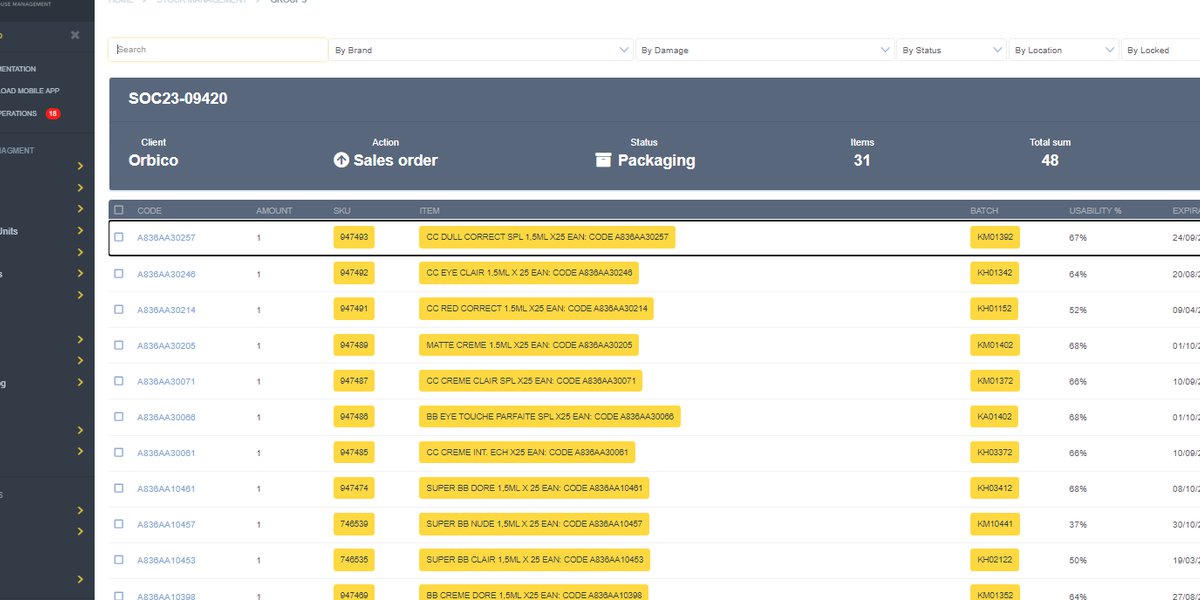Open the Download Mobile App sidebar item
Viewport: 1200px width, 600px height.
(30, 91)
